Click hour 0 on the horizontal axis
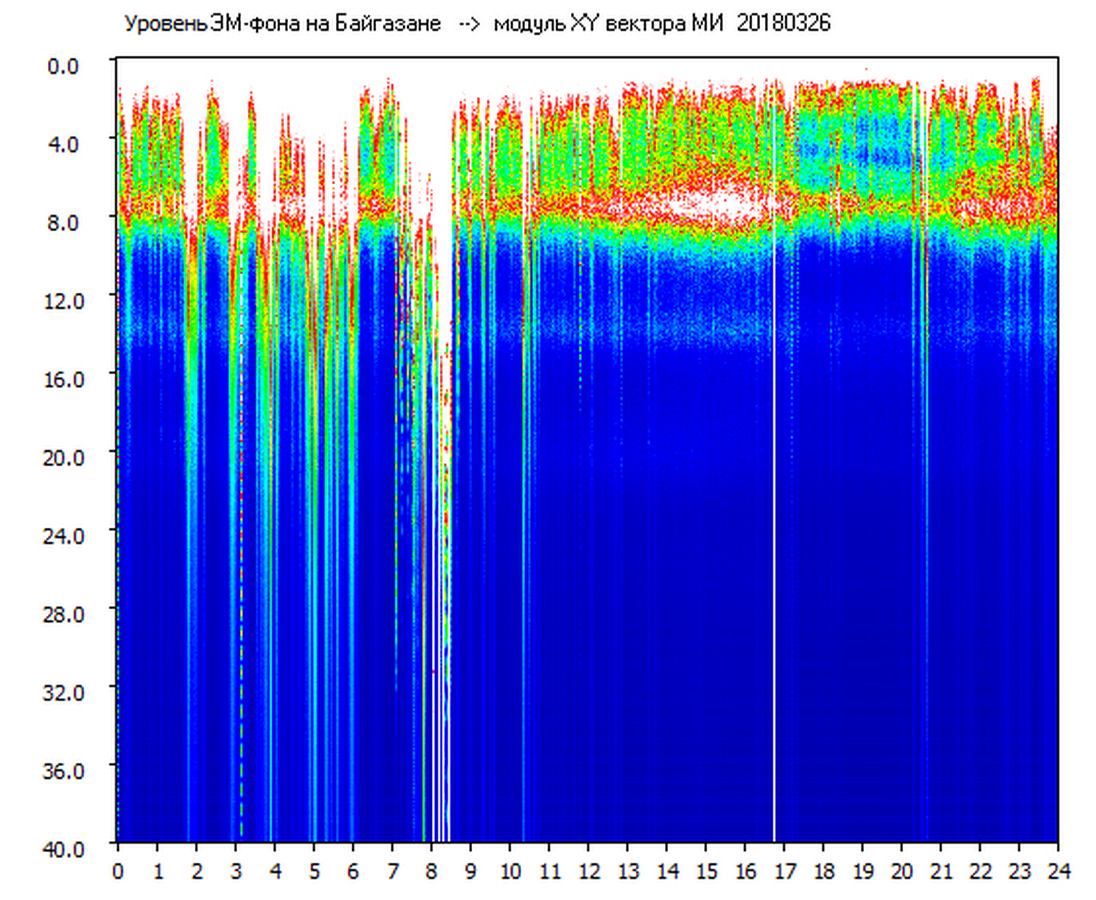This screenshot has width=1096, height=900. [118, 871]
